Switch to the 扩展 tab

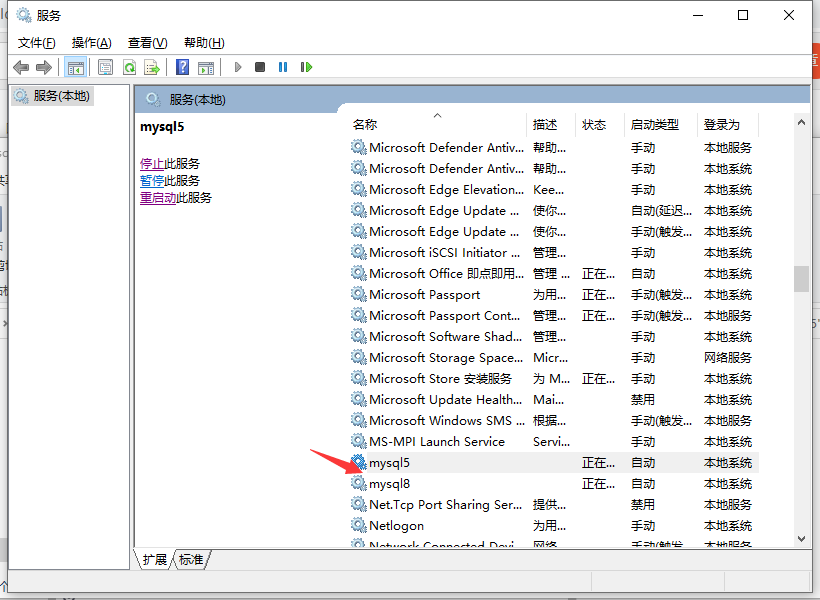tap(154, 560)
